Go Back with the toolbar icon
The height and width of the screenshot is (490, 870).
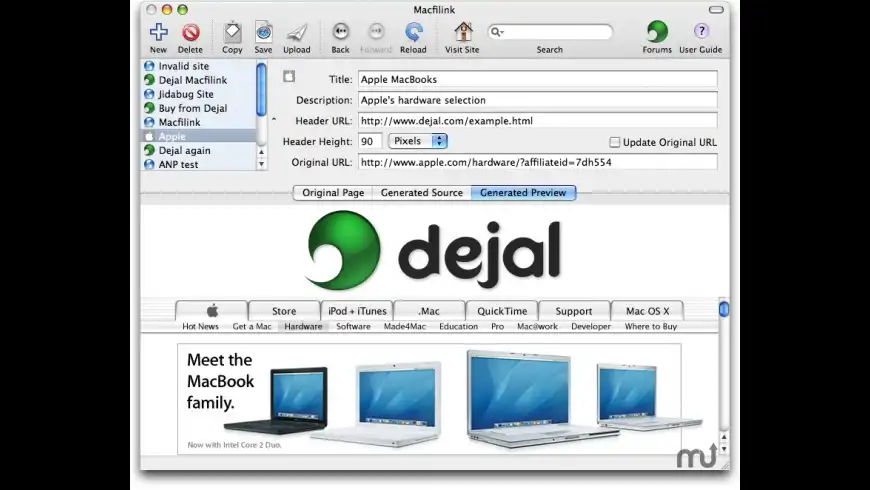(340, 32)
